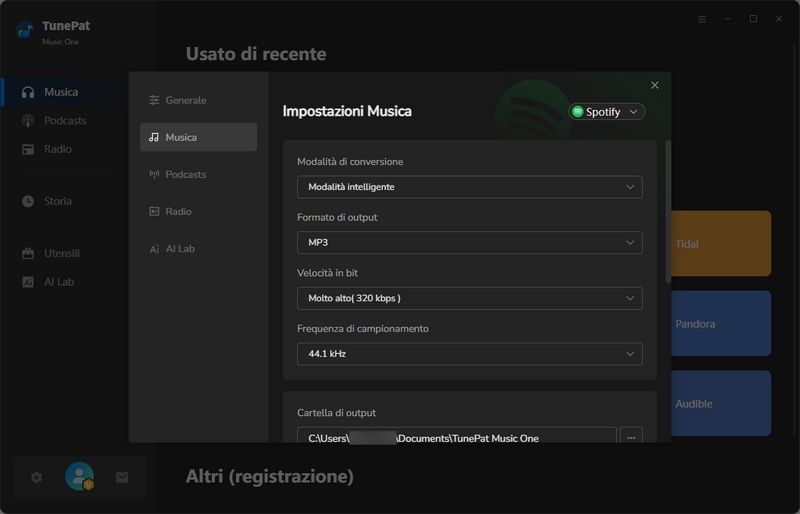Click the Cartella di output path field
The height and width of the screenshot is (514, 800).
pyautogui.click(x=457, y=435)
